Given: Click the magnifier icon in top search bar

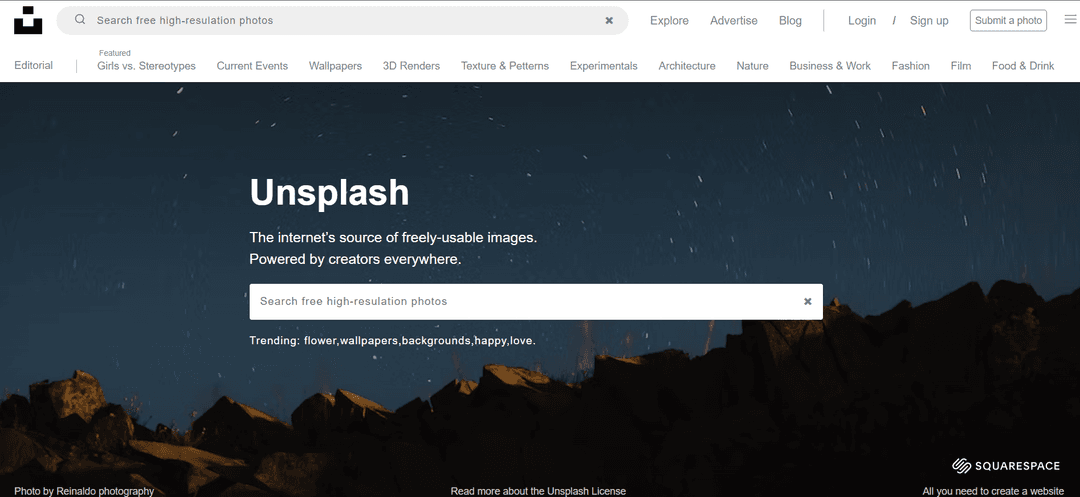Looking at the screenshot, I should [x=80, y=20].
